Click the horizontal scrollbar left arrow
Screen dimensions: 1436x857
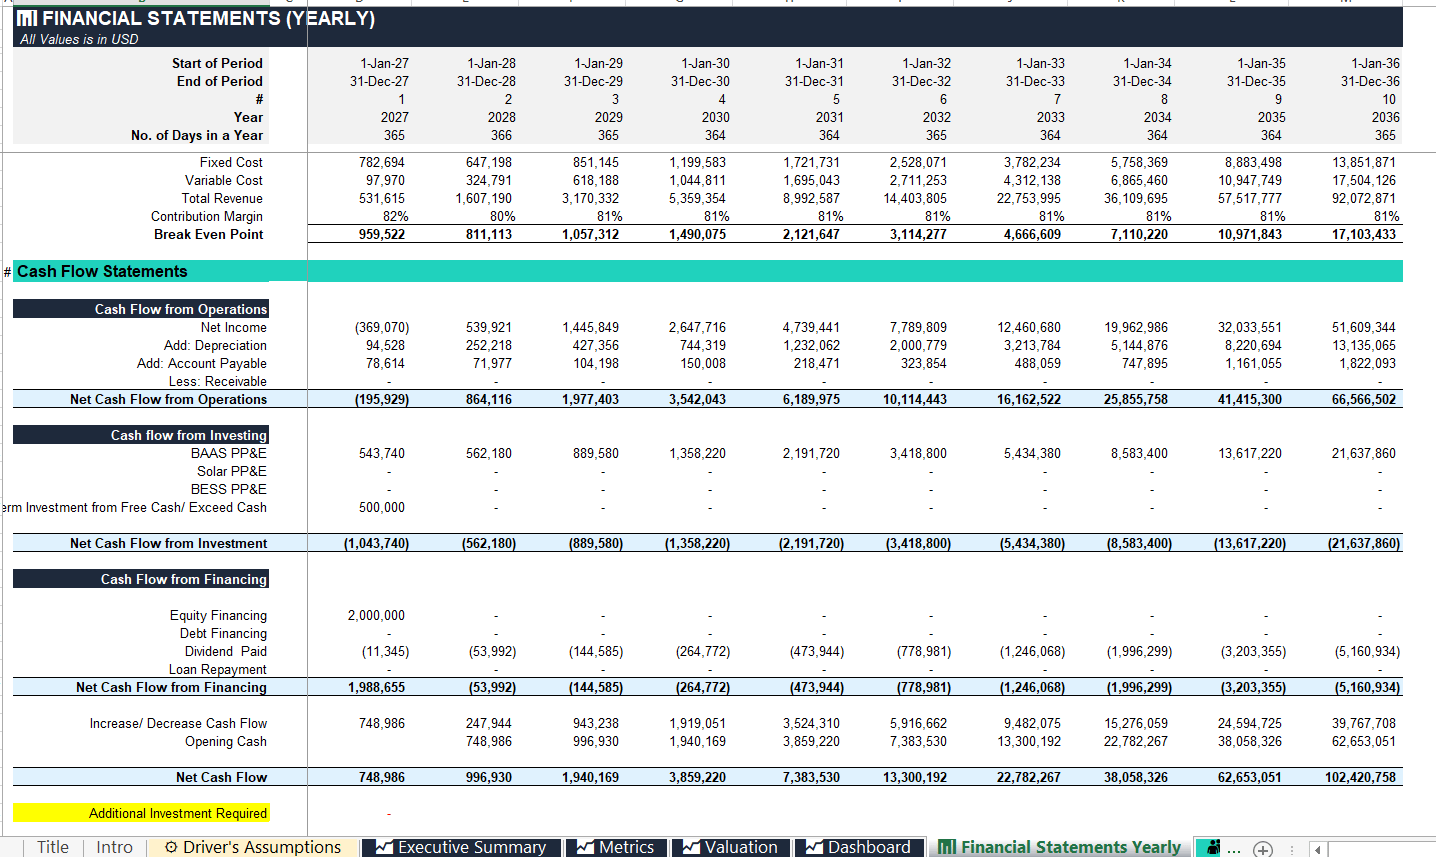click(x=1318, y=849)
